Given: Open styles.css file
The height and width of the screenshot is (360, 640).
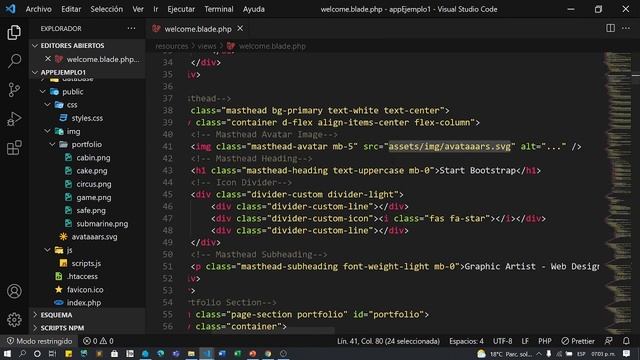Looking at the screenshot, I should [x=87, y=118].
